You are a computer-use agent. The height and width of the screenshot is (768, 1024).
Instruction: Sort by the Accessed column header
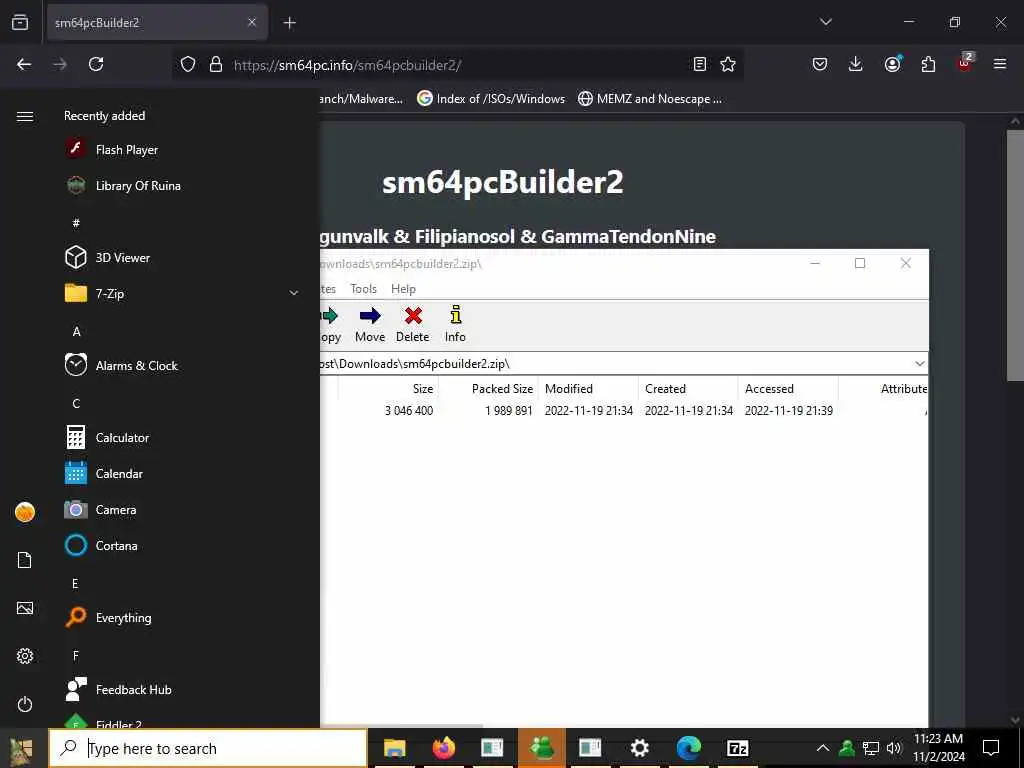(788, 389)
